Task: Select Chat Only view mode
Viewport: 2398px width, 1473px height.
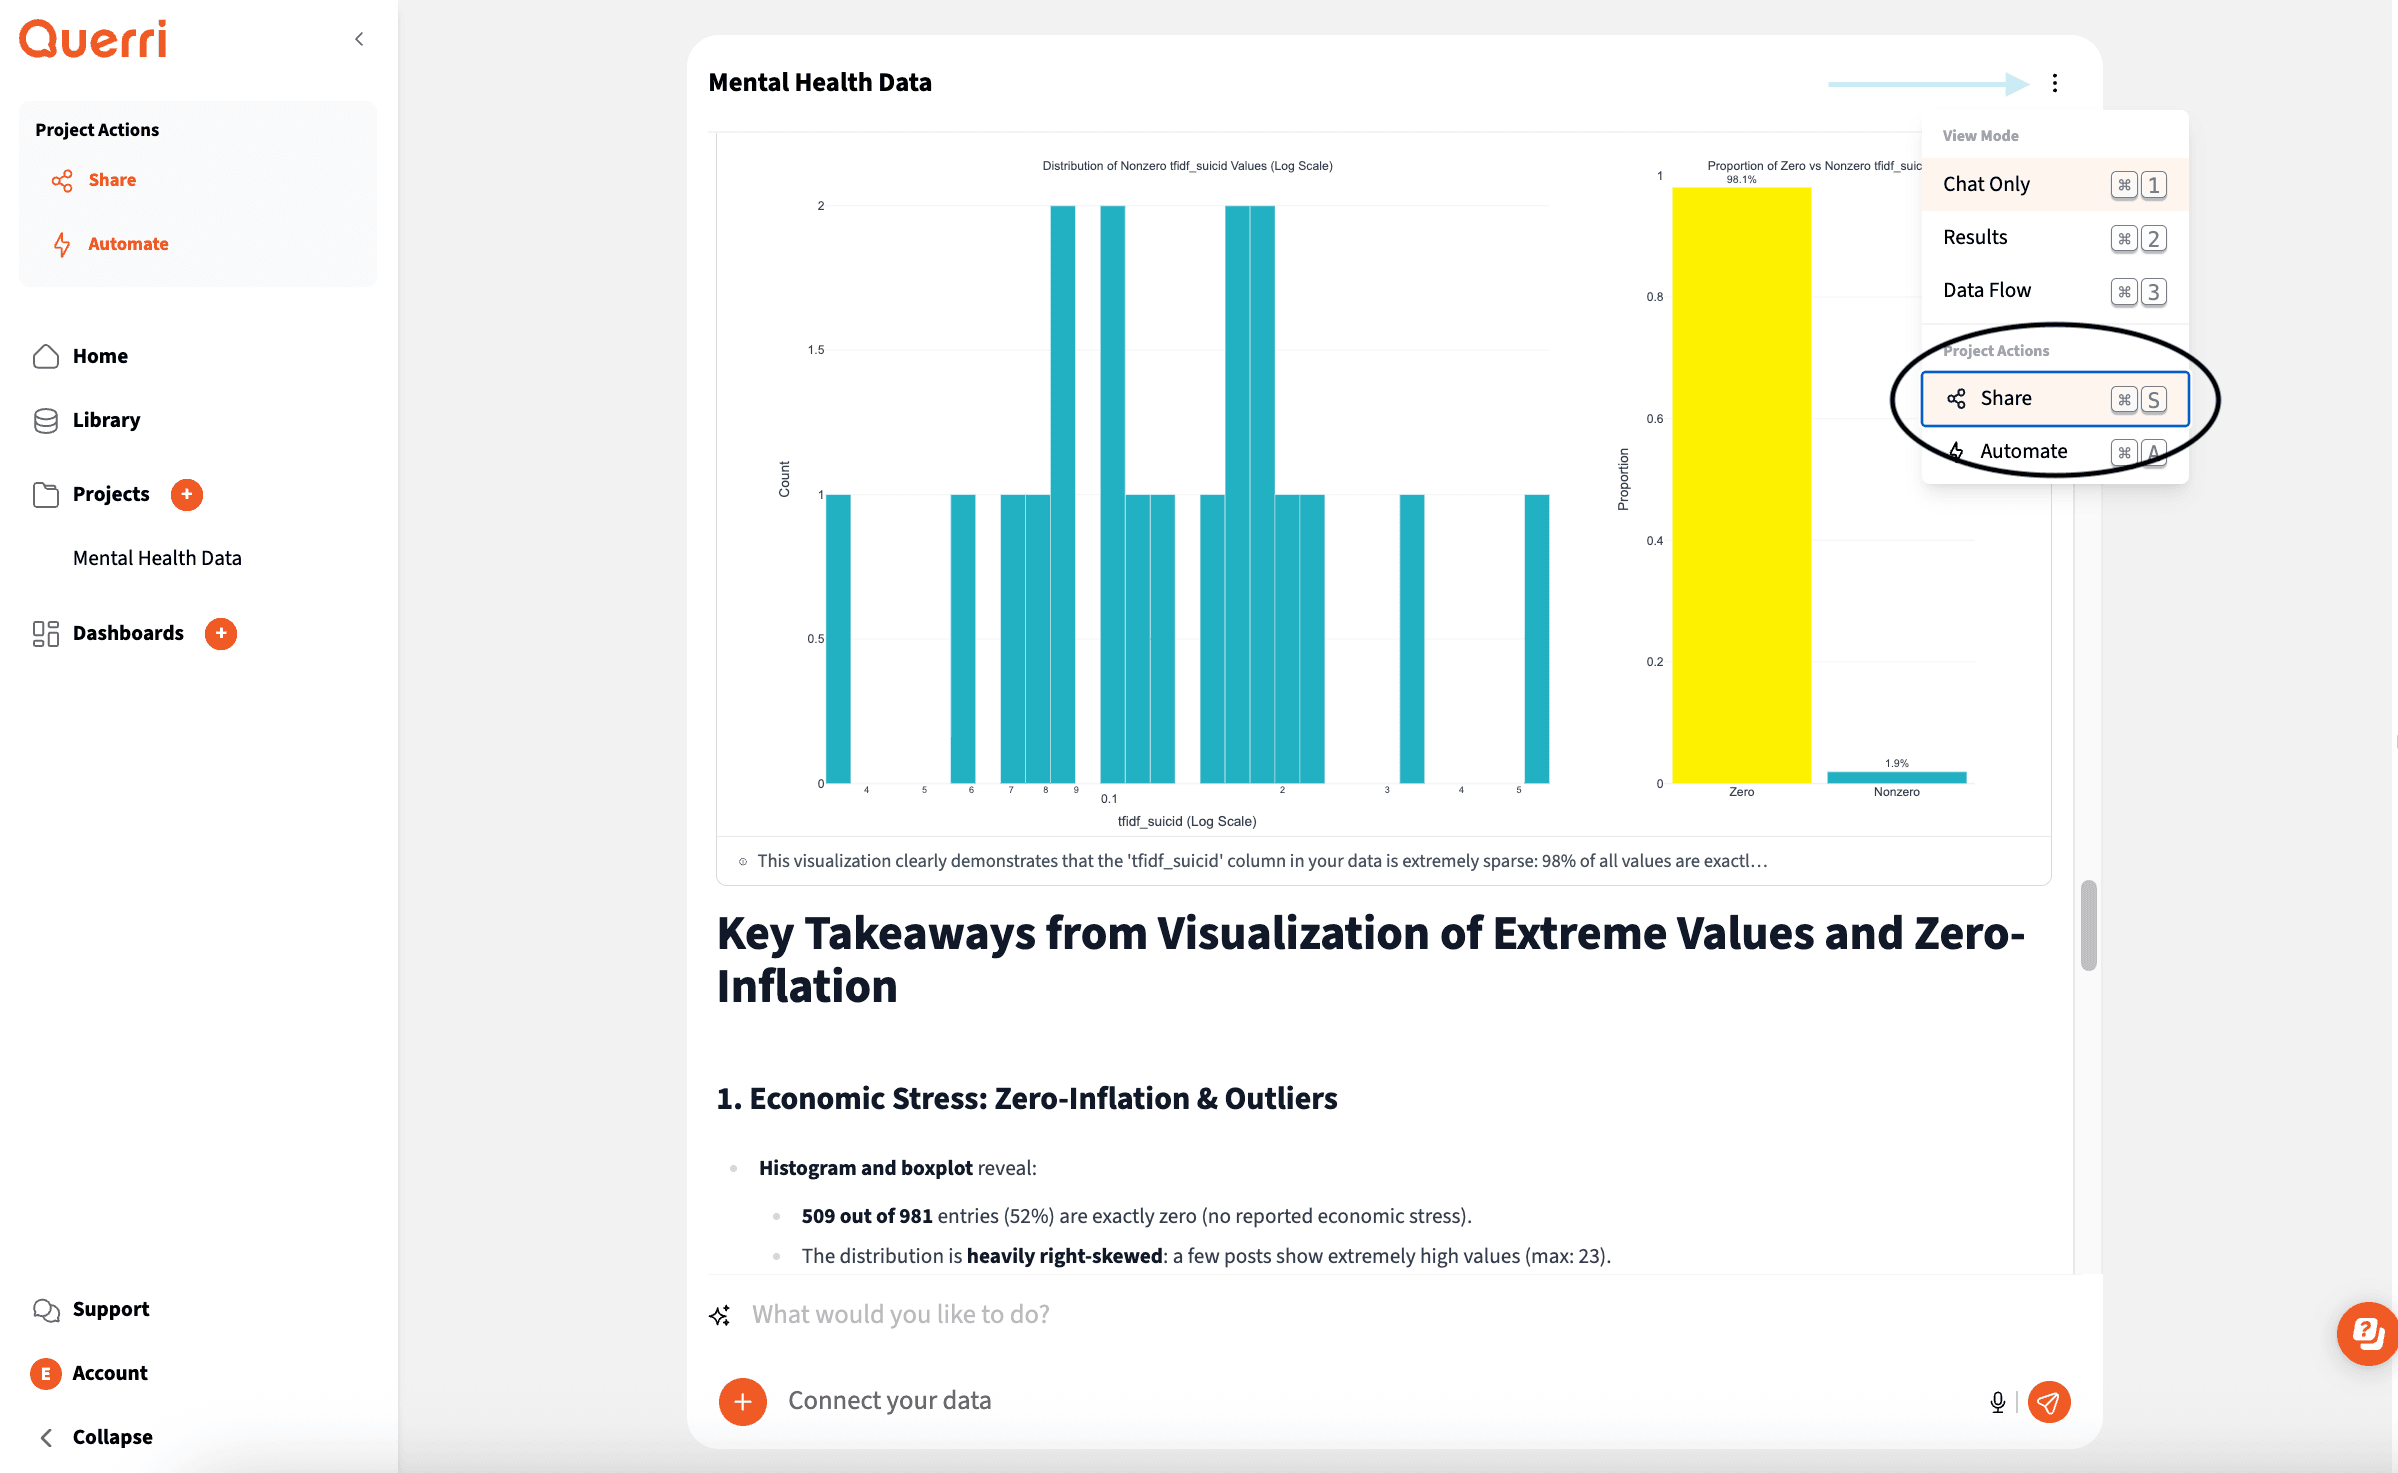Action: tap(1986, 184)
